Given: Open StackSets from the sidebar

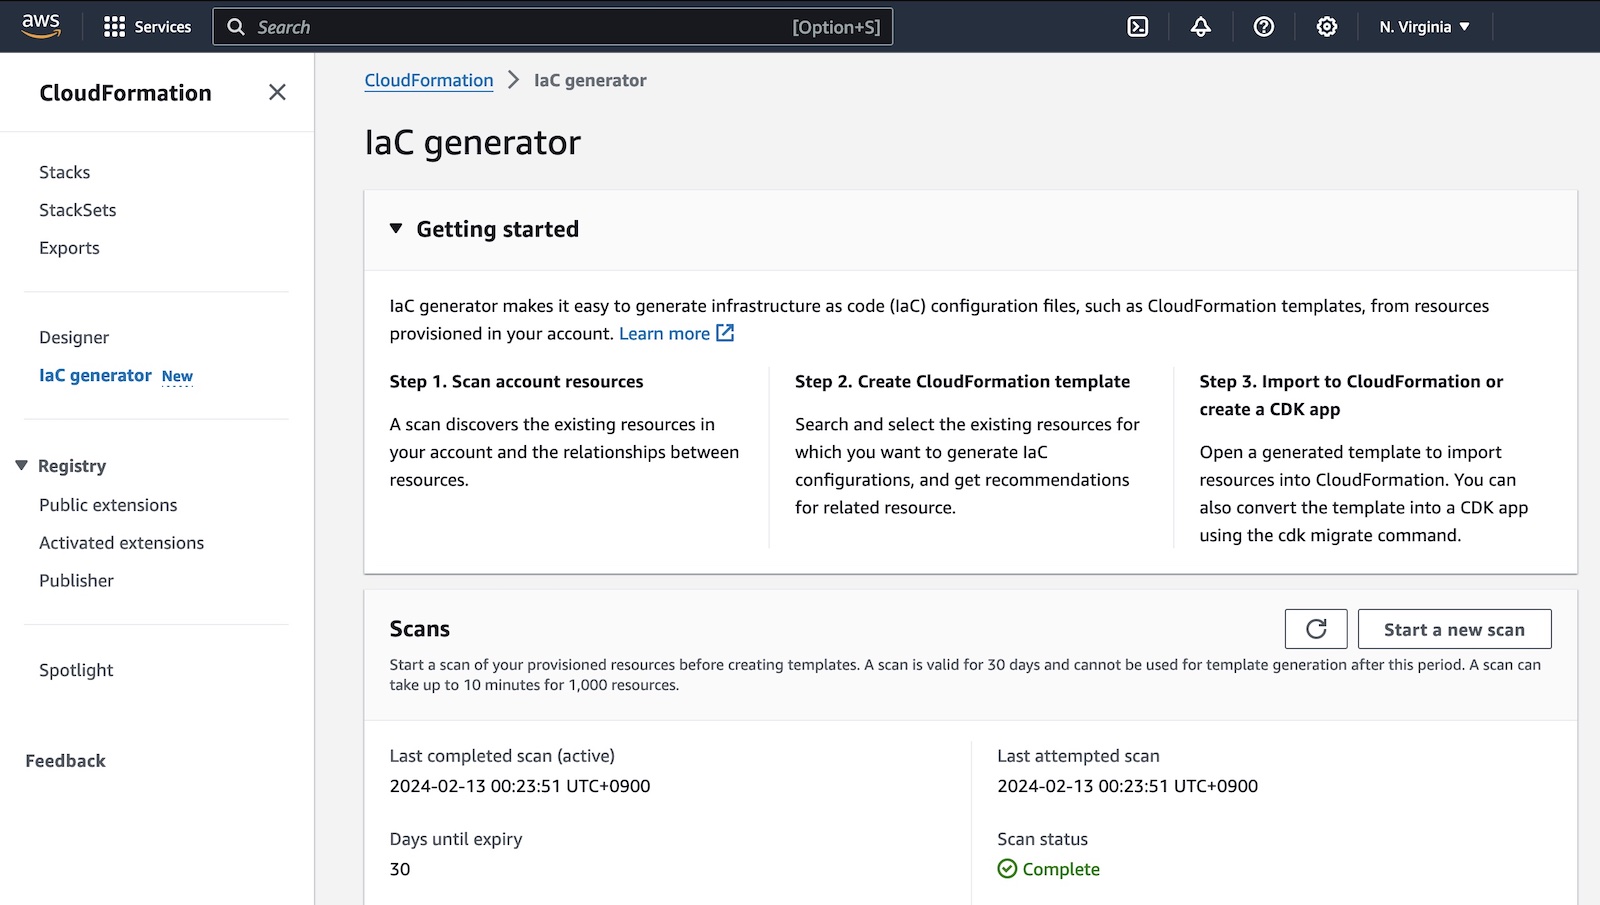Looking at the screenshot, I should pyautogui.click(x=78, y=210).
